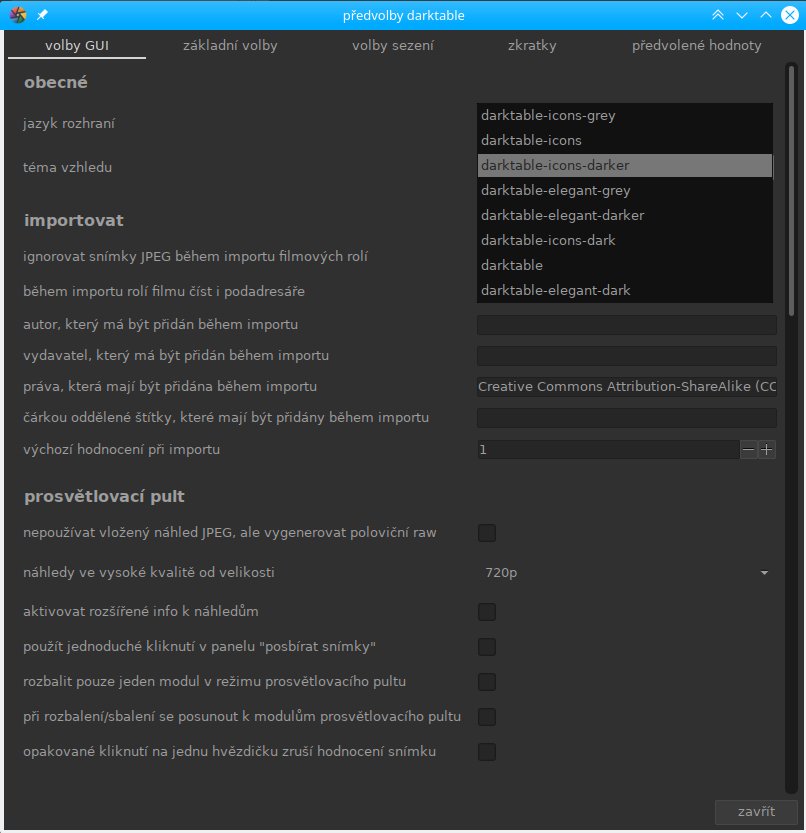Maximize the preferences window
The width and height of the screenshot is (806, 833).
(x=765, y=15)
